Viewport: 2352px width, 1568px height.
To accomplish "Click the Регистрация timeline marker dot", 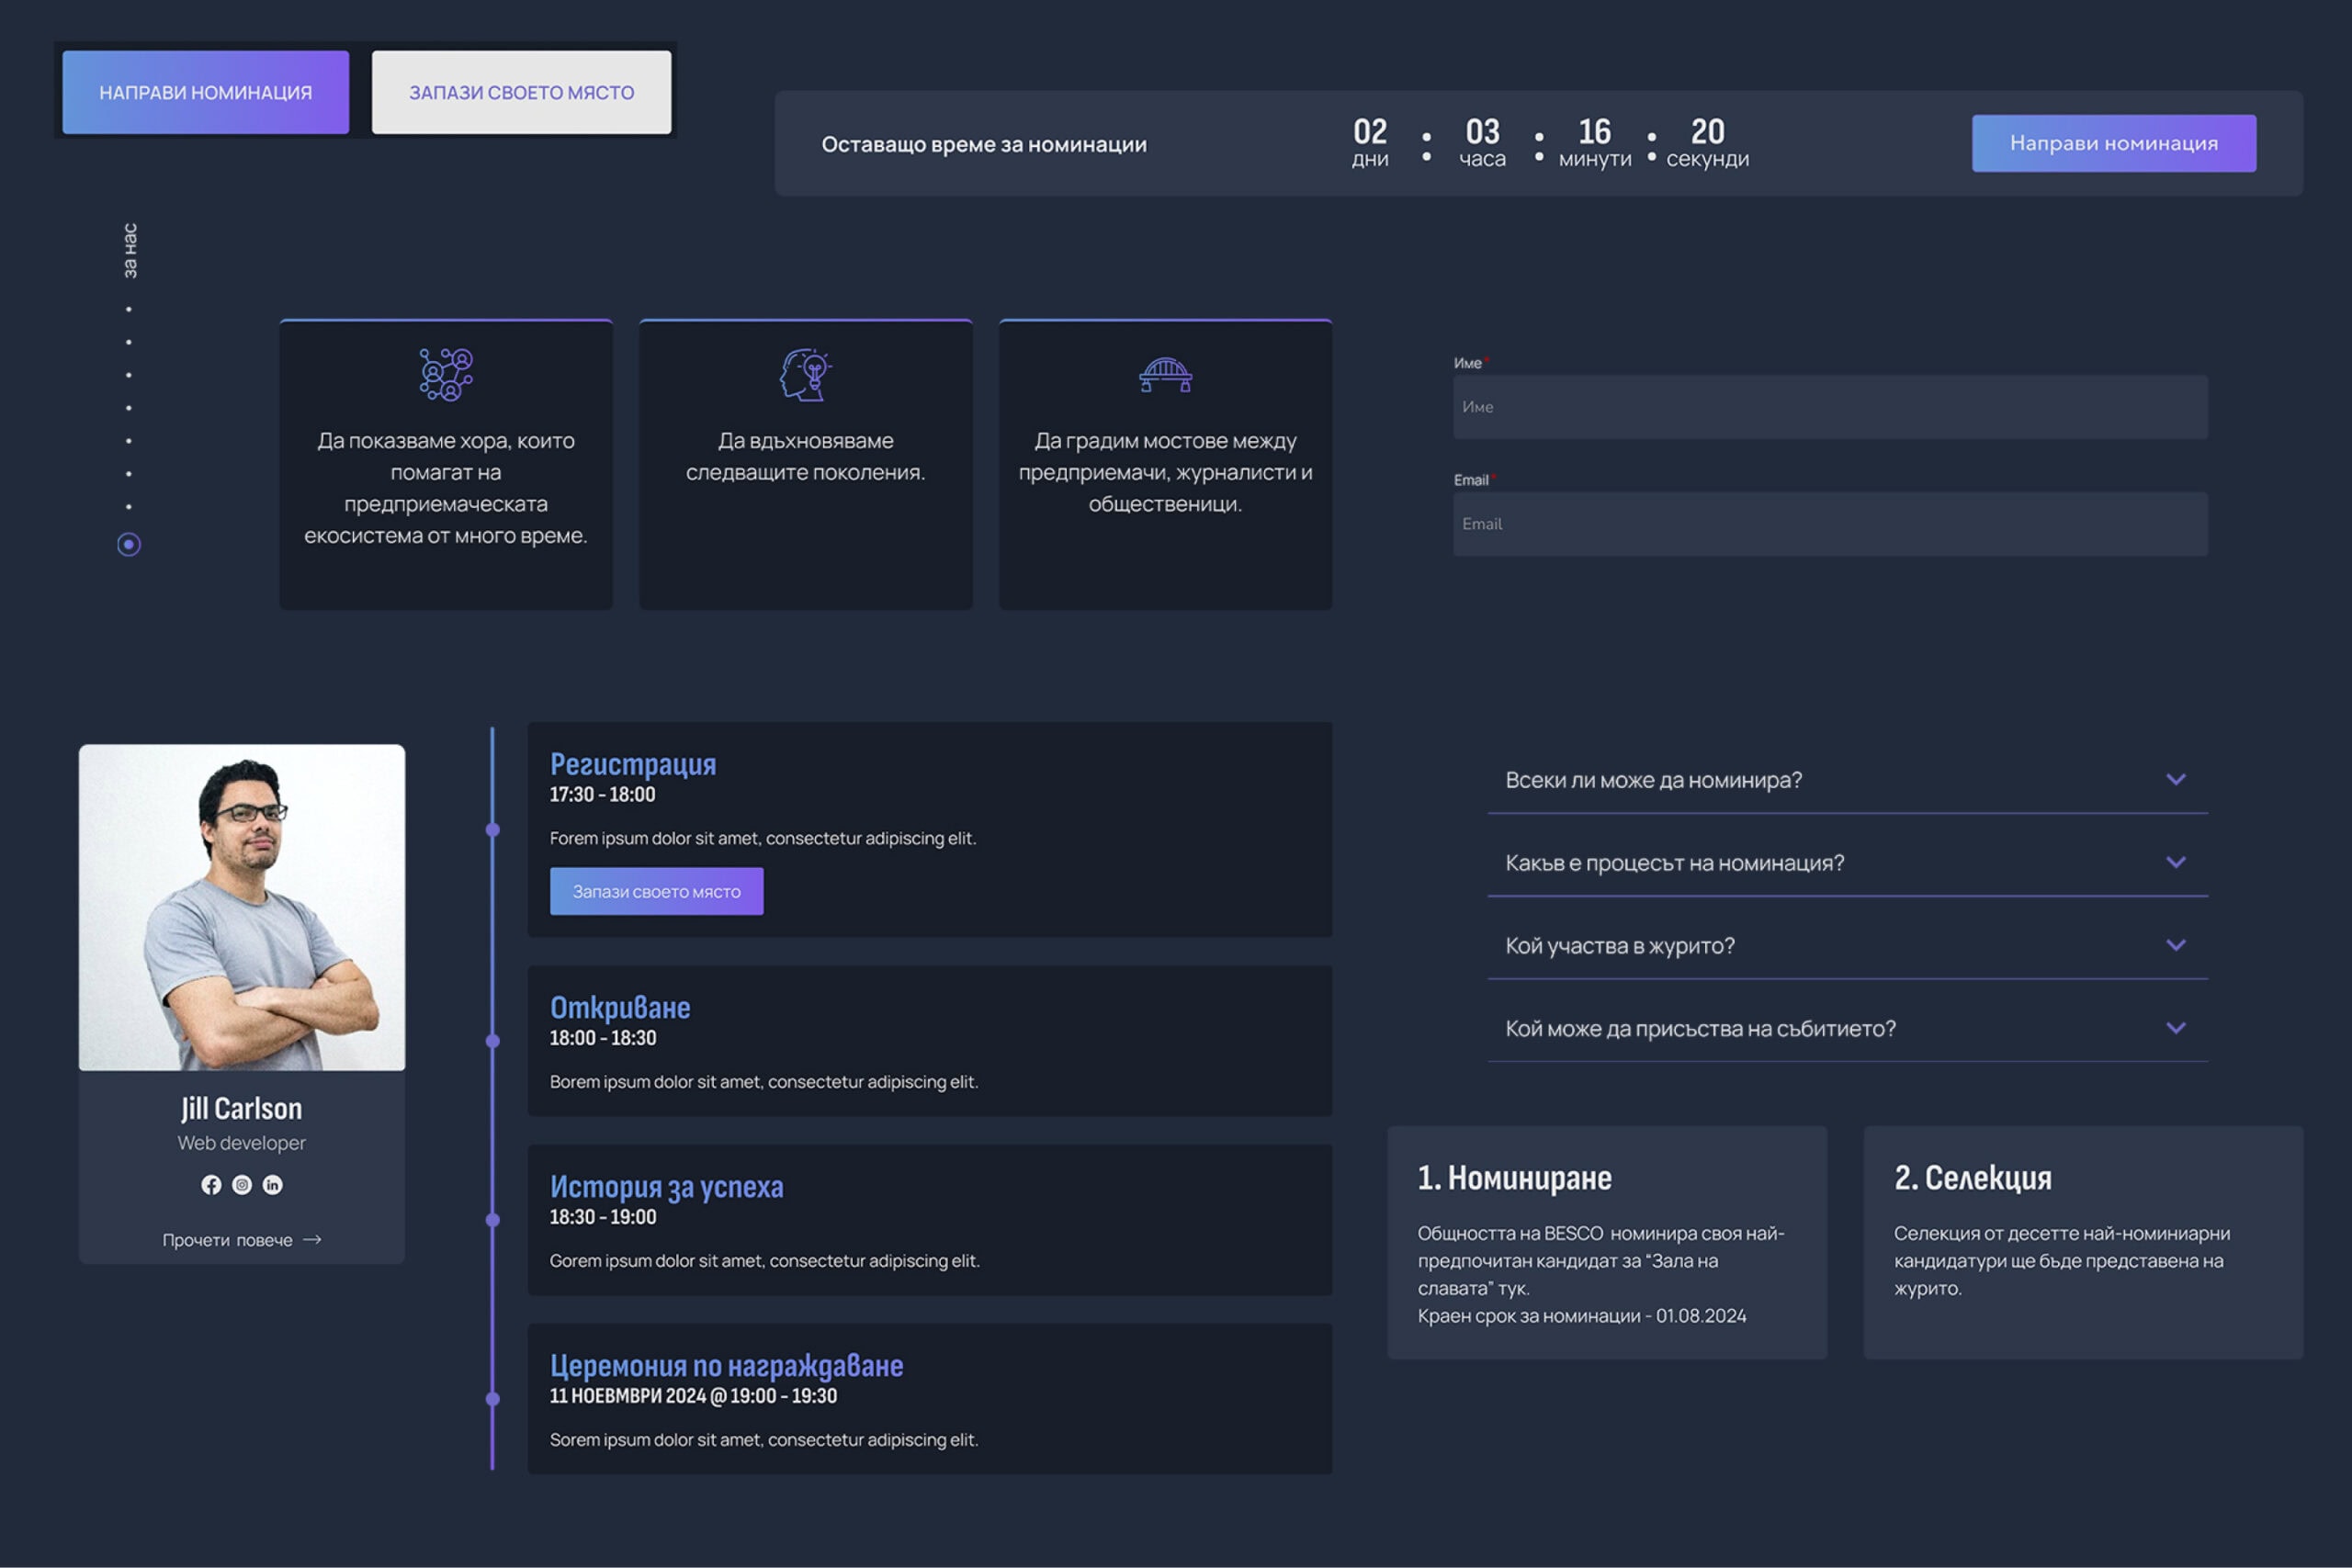I will (x=492, y=830).
